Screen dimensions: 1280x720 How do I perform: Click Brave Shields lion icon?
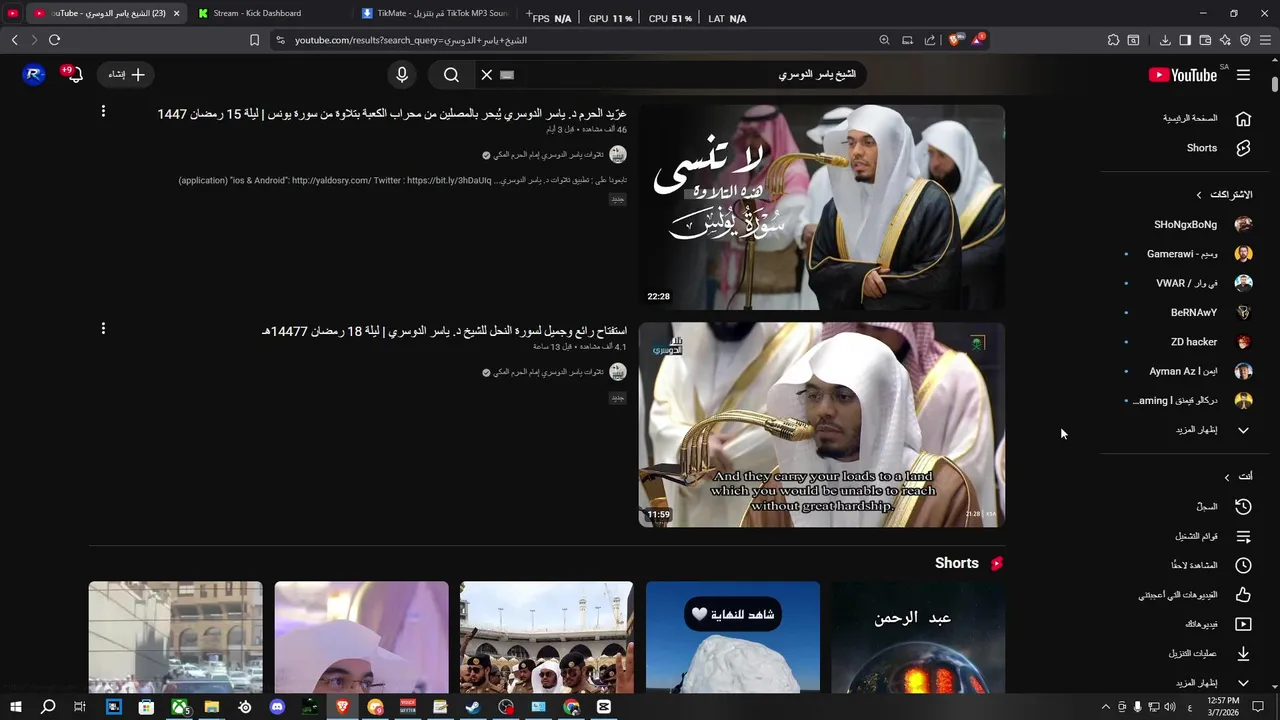pyautogui.click(x=954, y=40)
